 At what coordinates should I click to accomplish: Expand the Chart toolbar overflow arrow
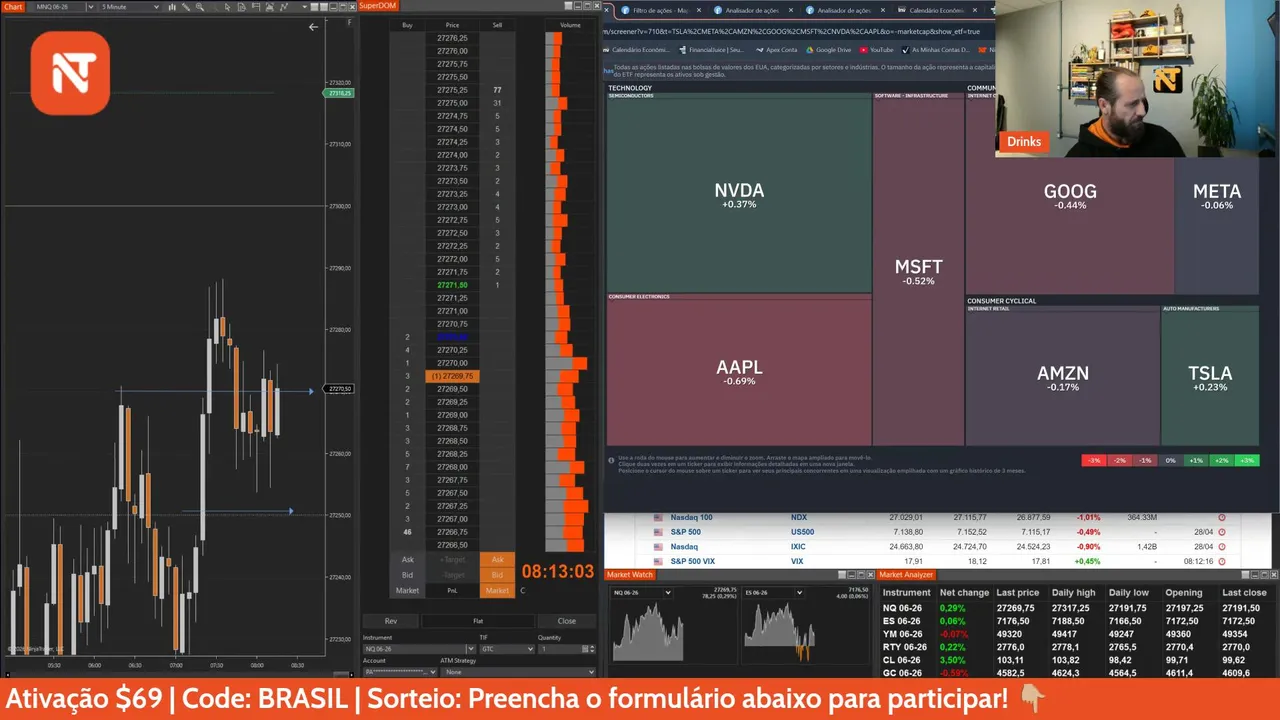coord(304,7)
